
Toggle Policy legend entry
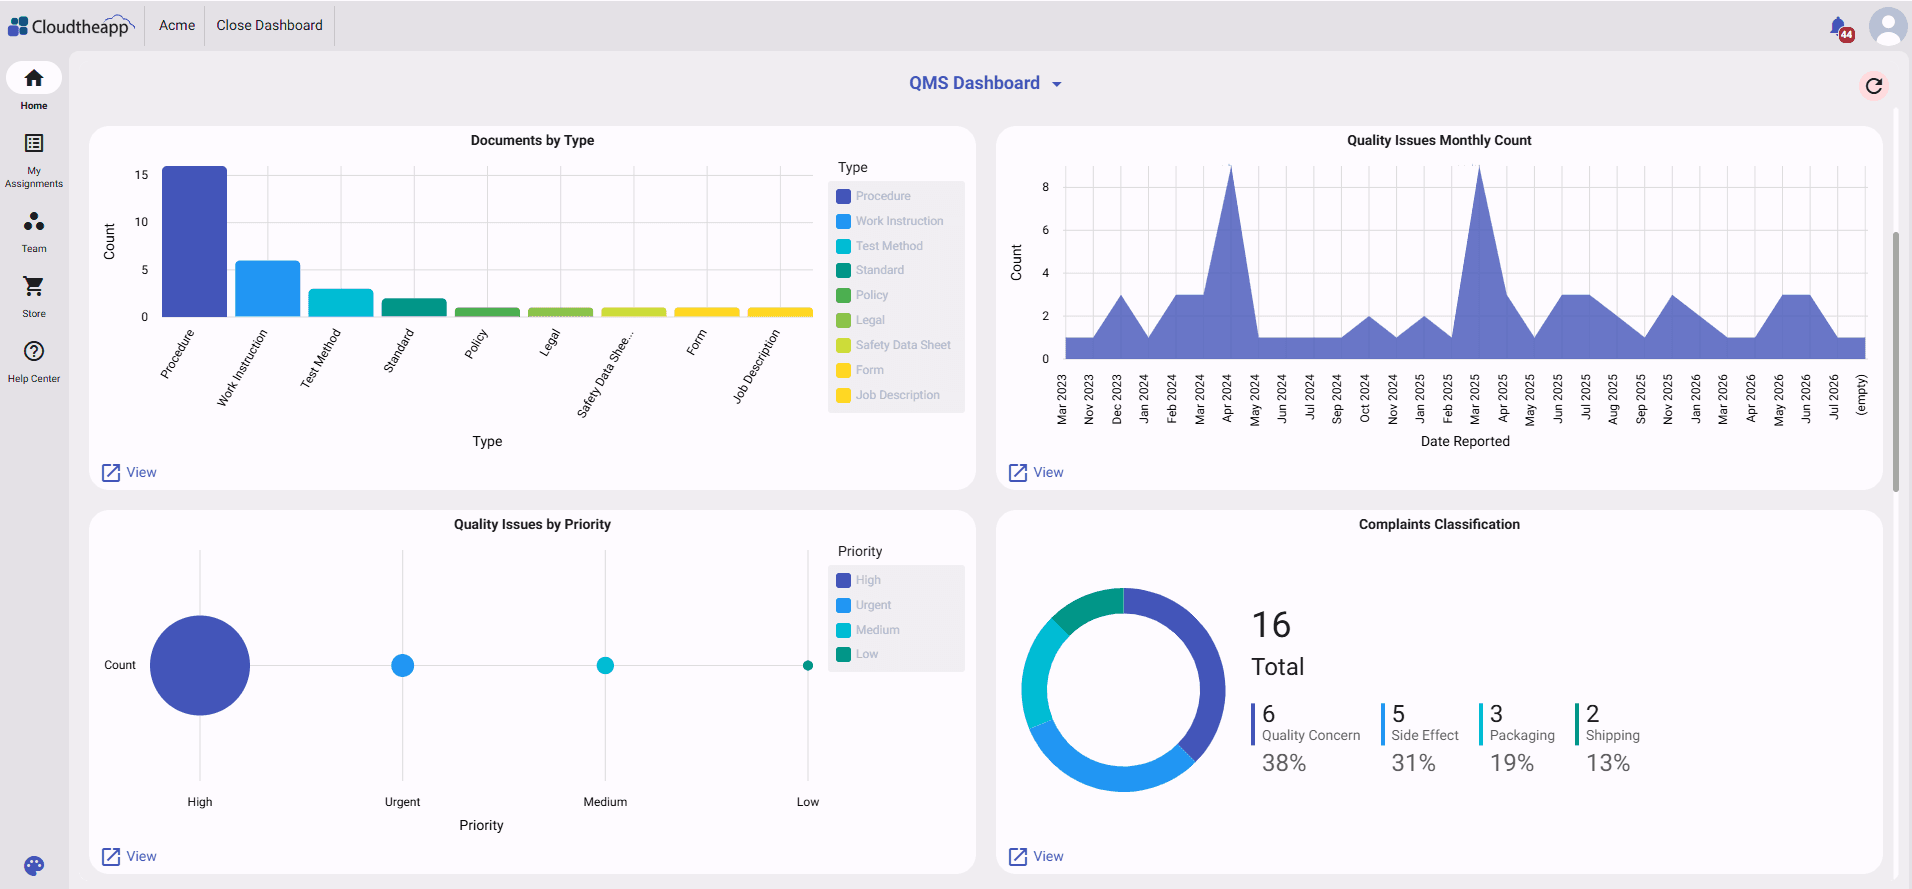coord(862,295)
